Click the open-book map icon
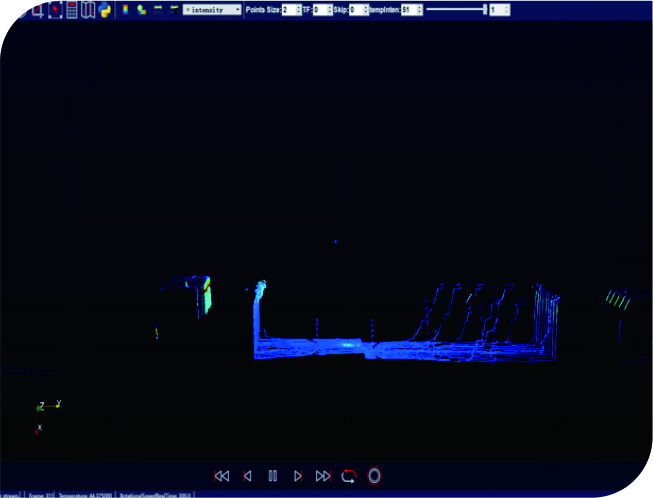This screenshot has height=498, width=653. [88, 10]
